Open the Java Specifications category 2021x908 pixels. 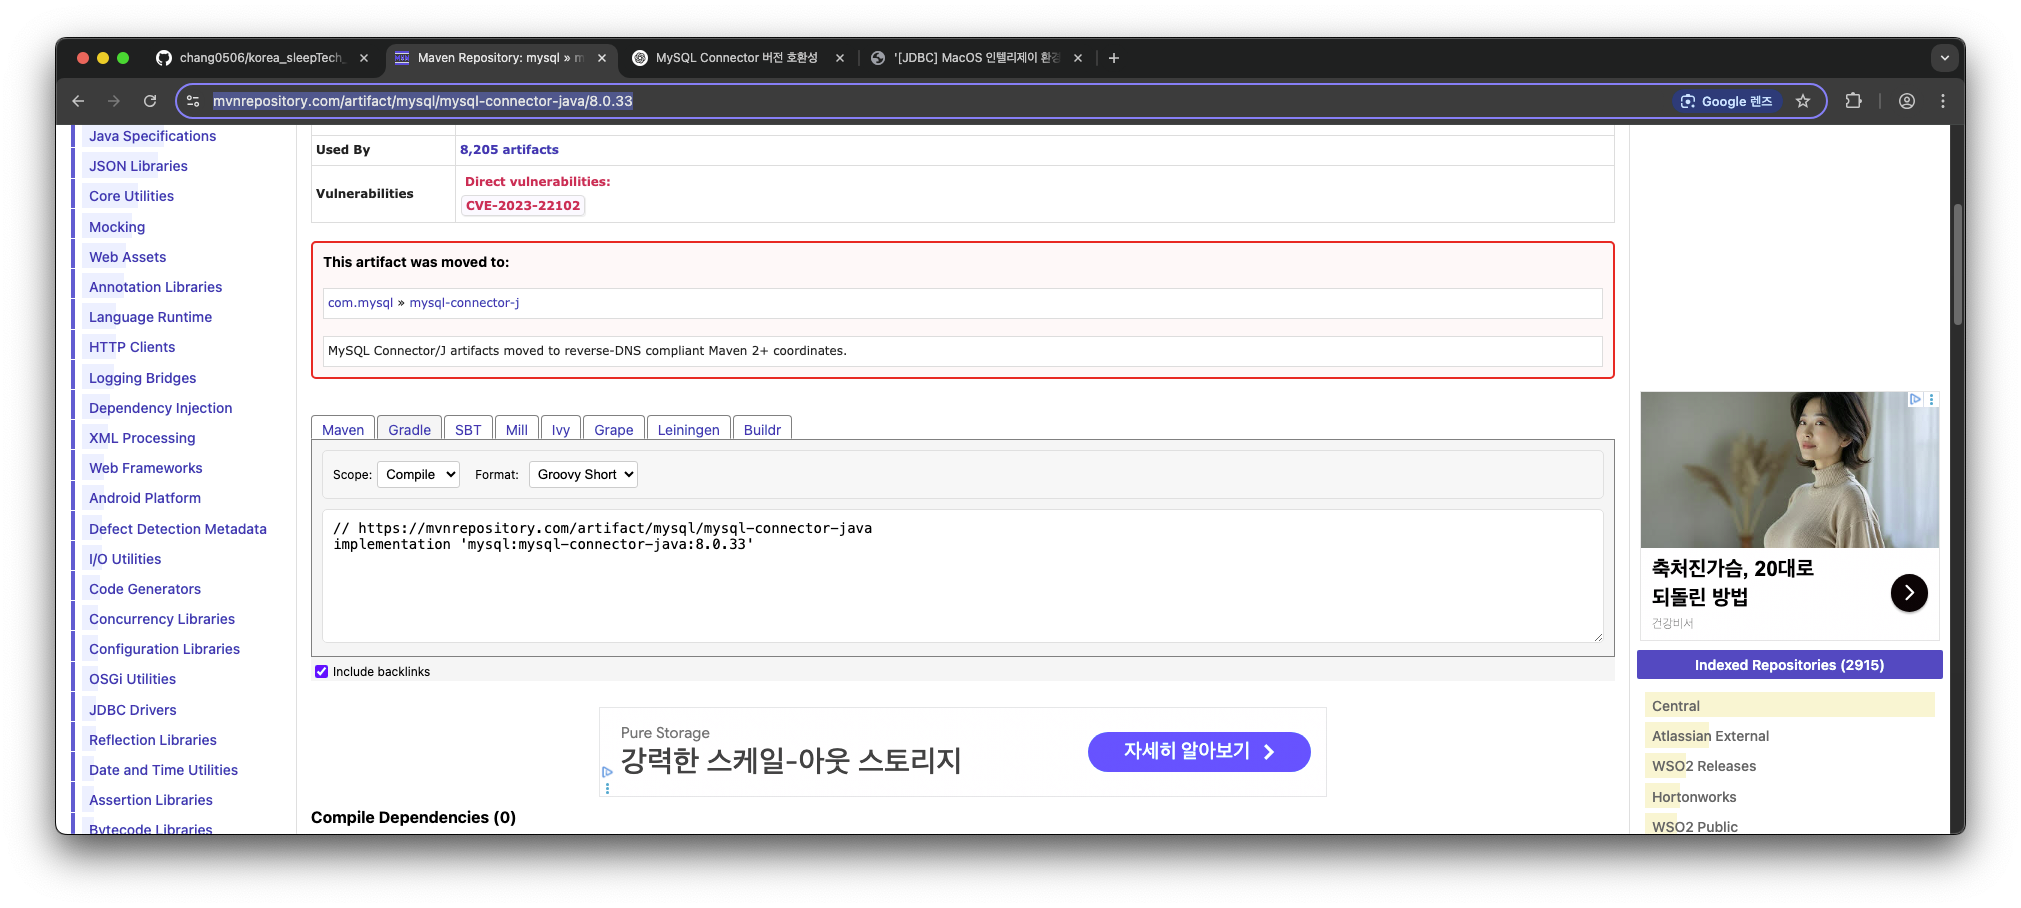coord(152,136)
